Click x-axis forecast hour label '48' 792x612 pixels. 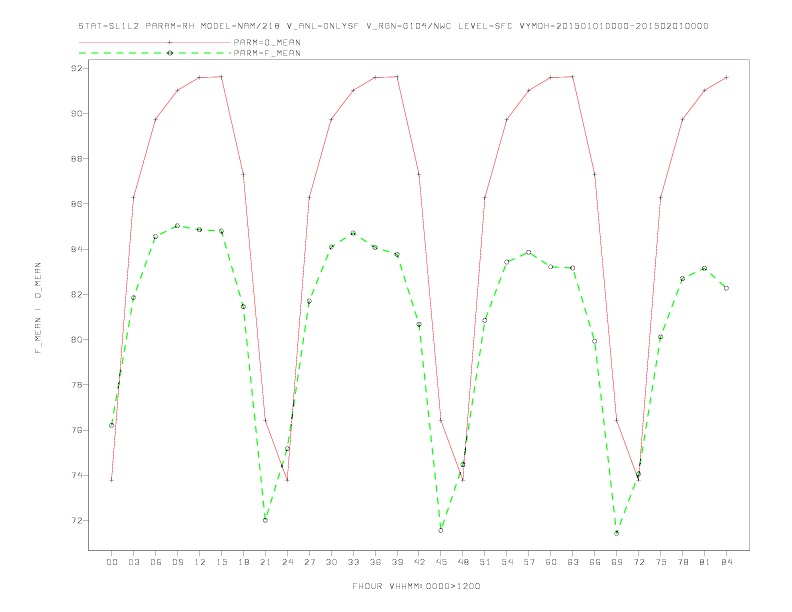coord(463,562)
